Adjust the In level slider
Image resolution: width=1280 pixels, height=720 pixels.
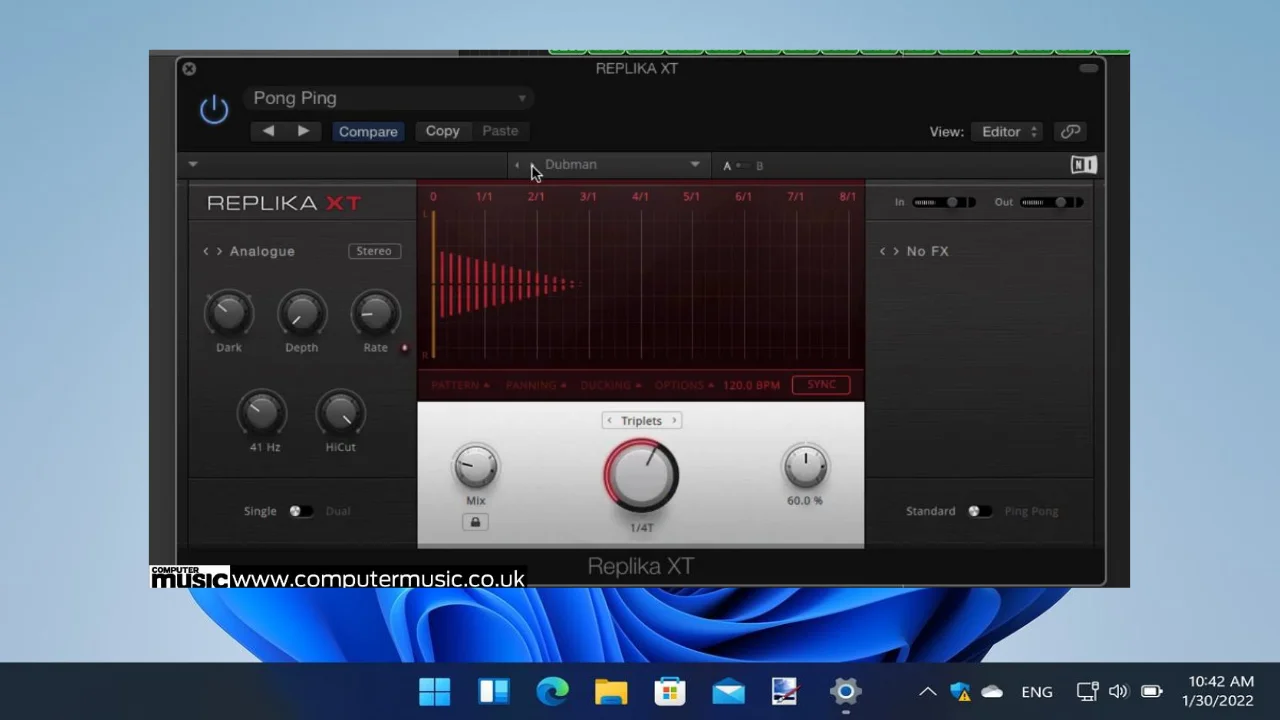pos(944,202)
